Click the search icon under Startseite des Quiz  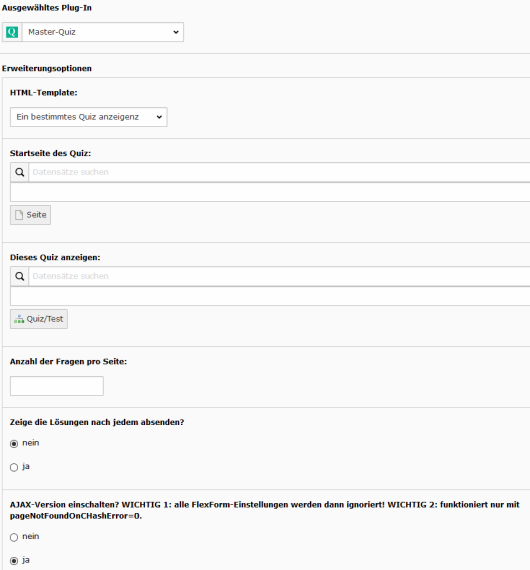(20, 172)
